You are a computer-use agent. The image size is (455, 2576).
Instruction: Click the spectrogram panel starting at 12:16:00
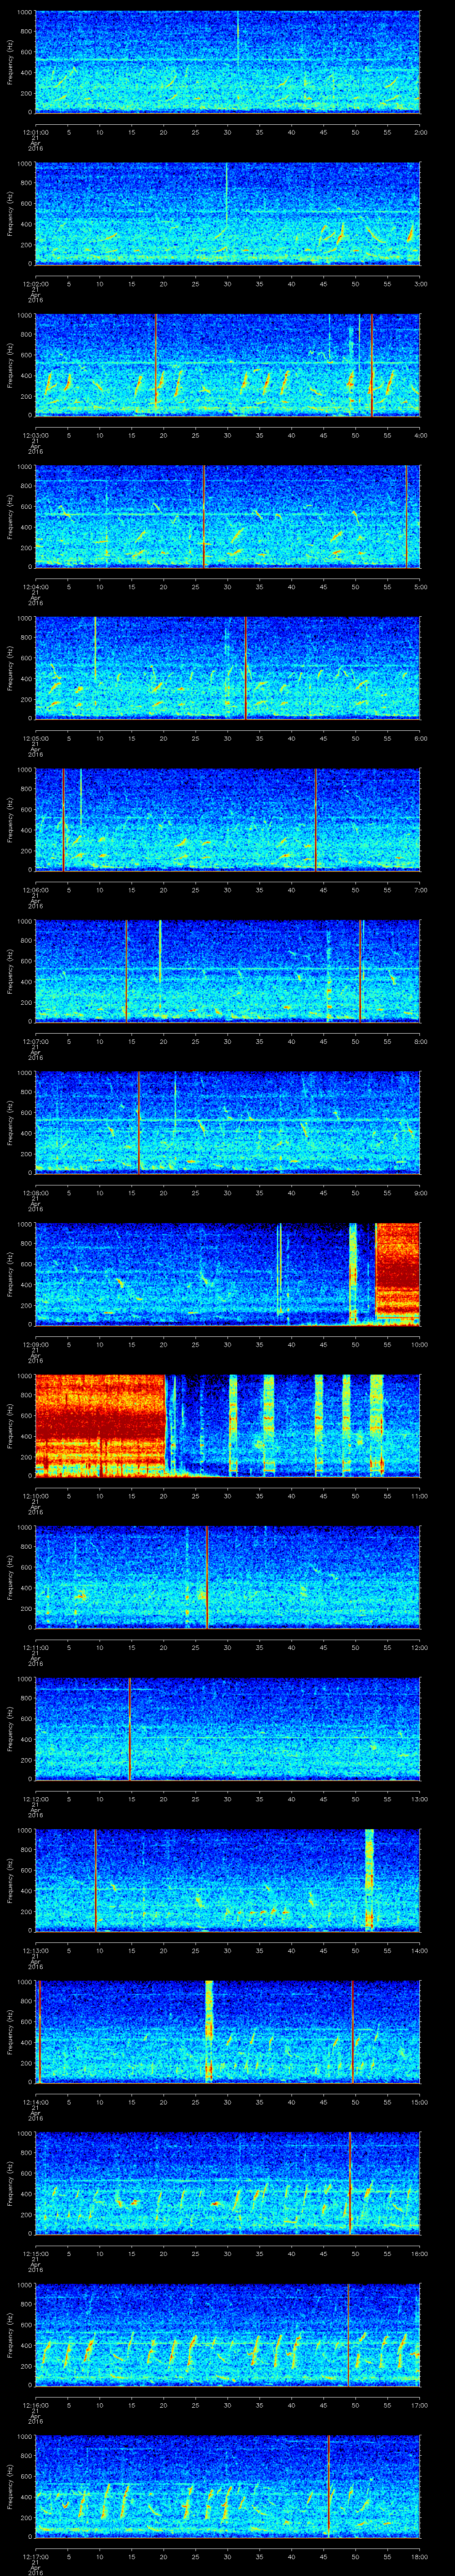(x=227, y=2335)
